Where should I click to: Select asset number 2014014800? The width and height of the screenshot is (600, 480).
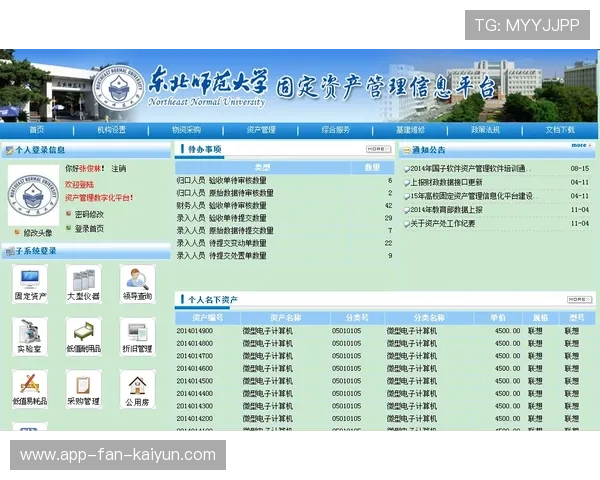(x=195, y=343)
